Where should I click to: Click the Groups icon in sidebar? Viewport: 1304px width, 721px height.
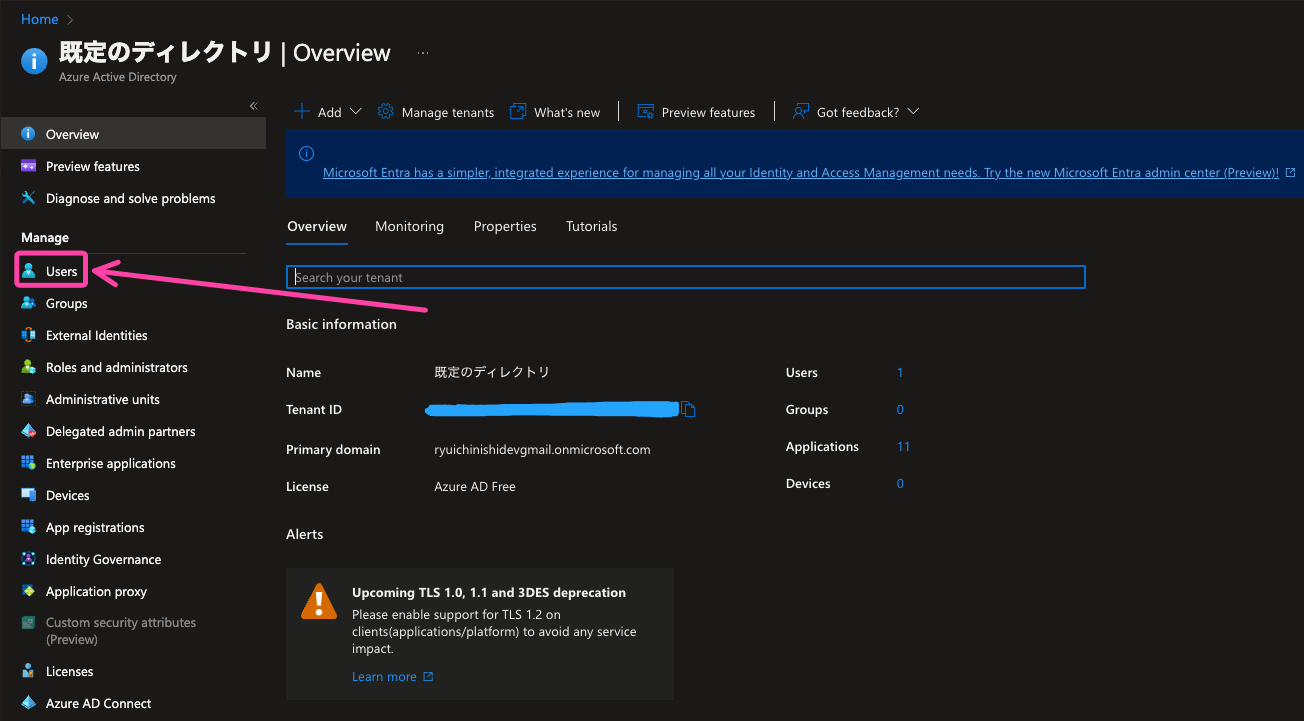coord(28,303)
